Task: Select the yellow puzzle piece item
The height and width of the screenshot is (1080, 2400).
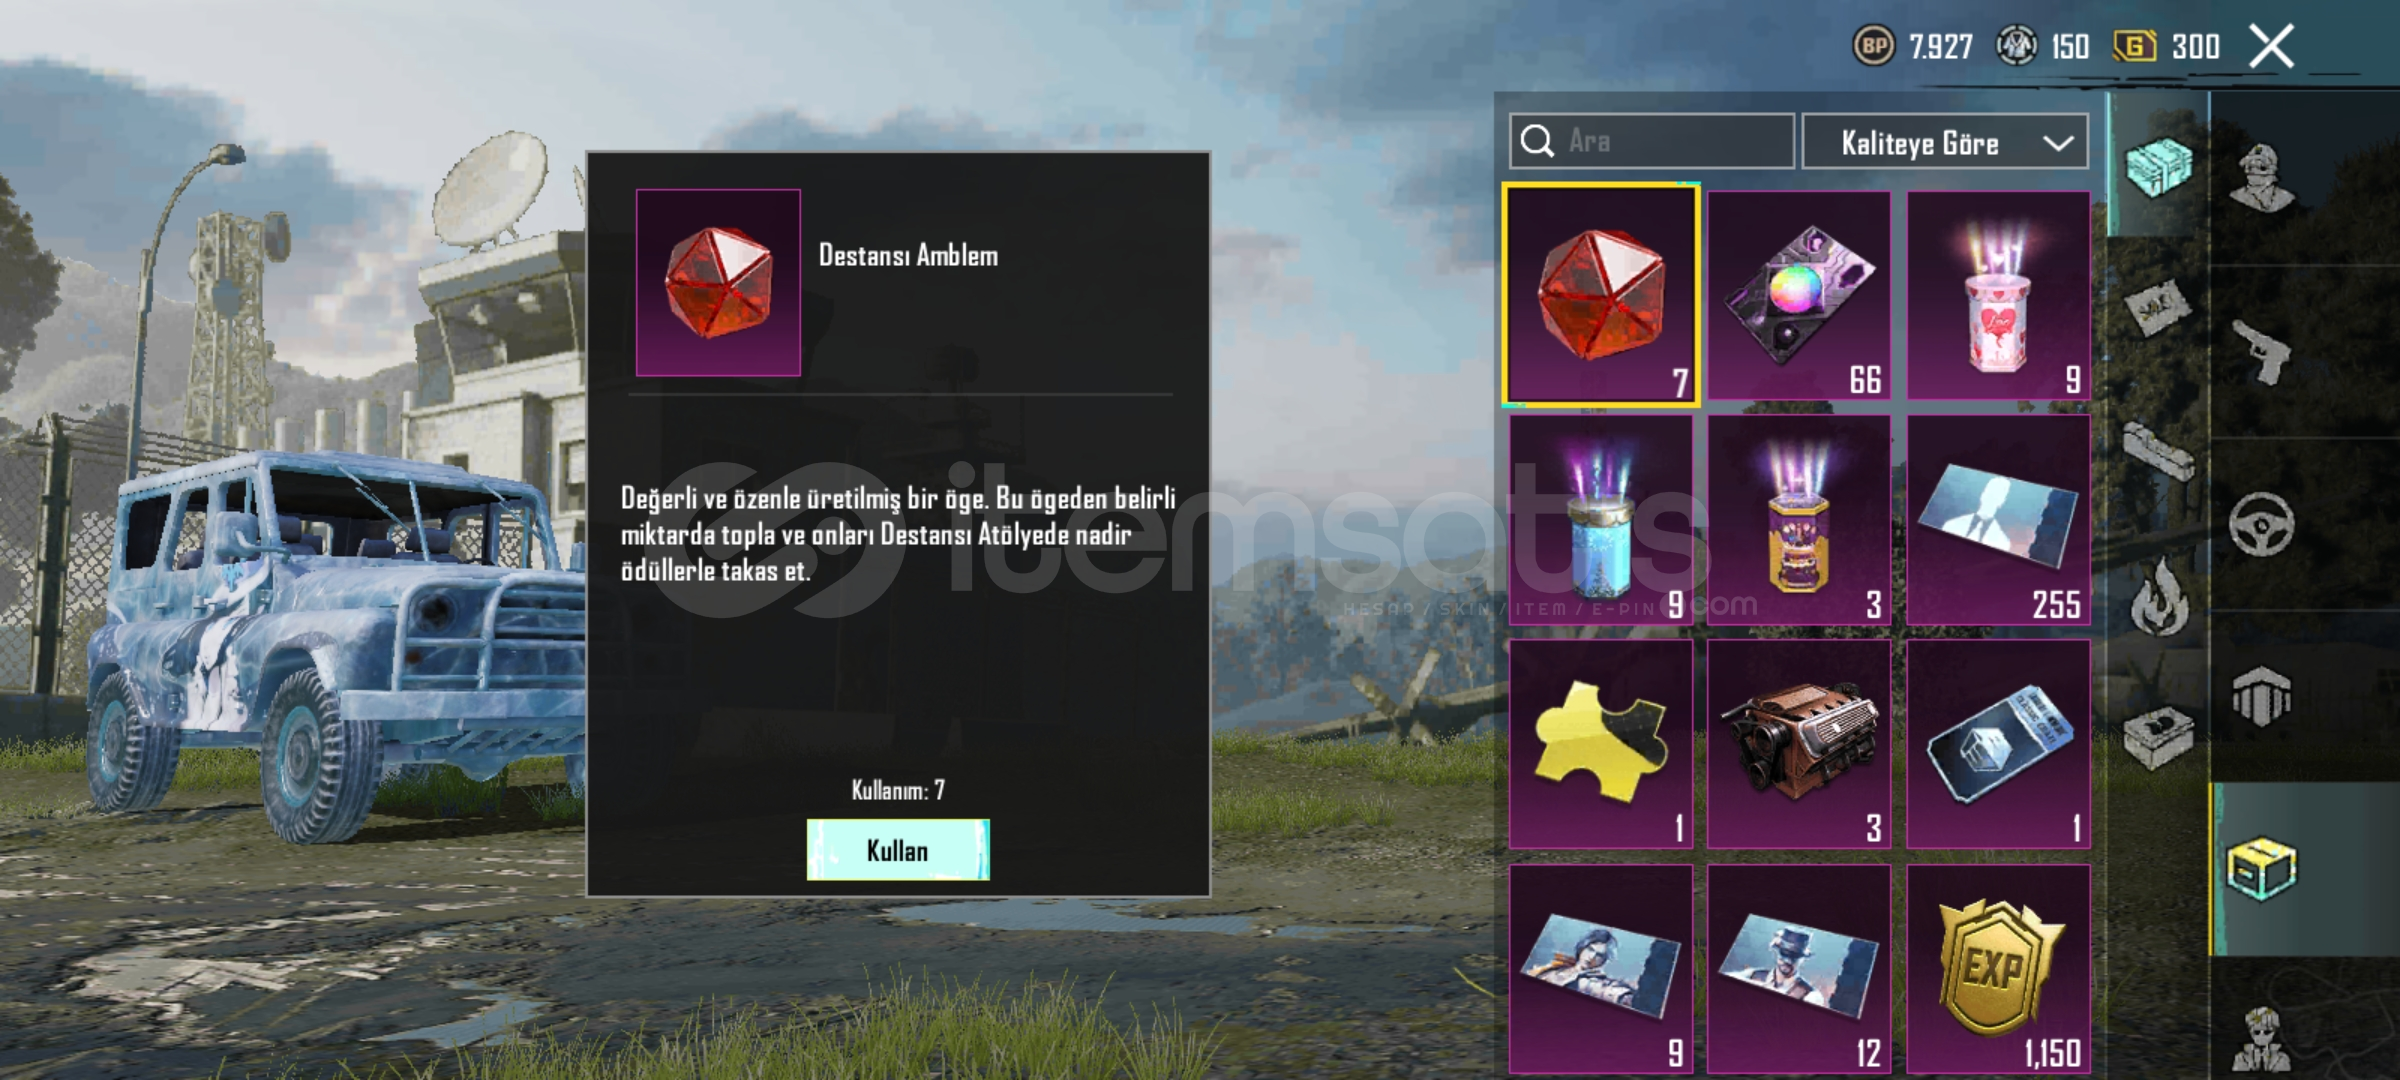Action: click(x=1601, y=744)
